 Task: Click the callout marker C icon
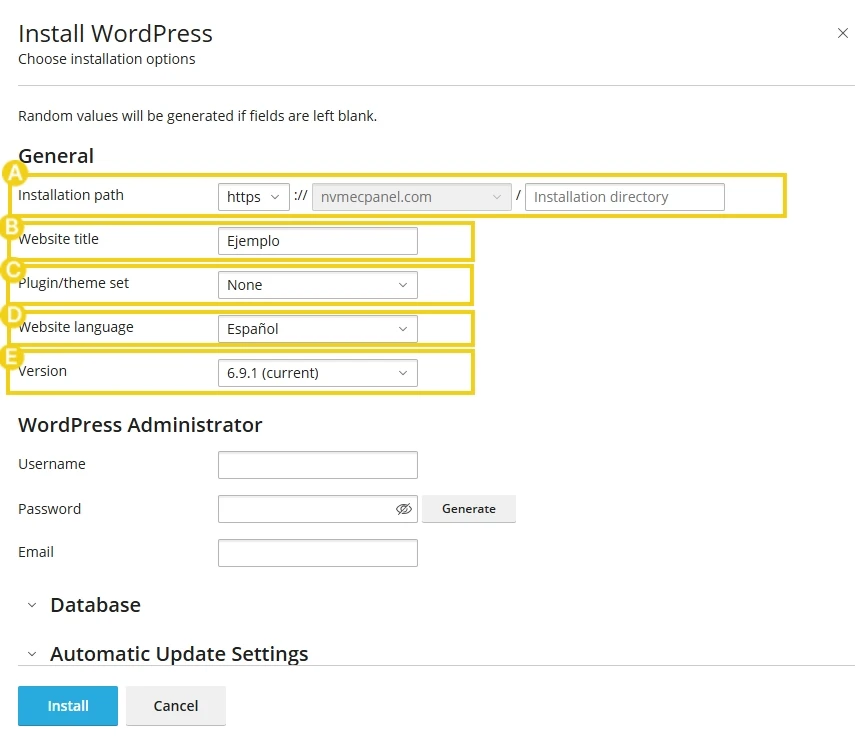click(15, 270)
